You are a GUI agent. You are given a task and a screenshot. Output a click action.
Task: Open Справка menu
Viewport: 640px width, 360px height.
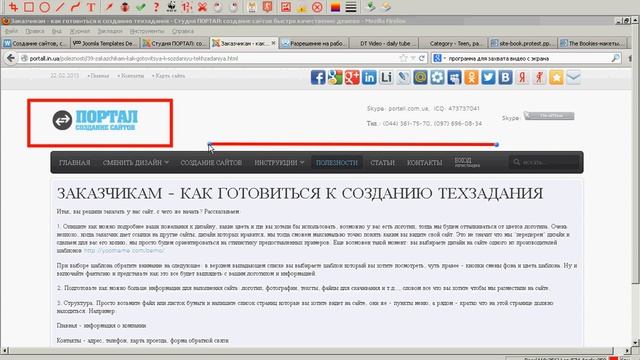[x=182, y=31]
